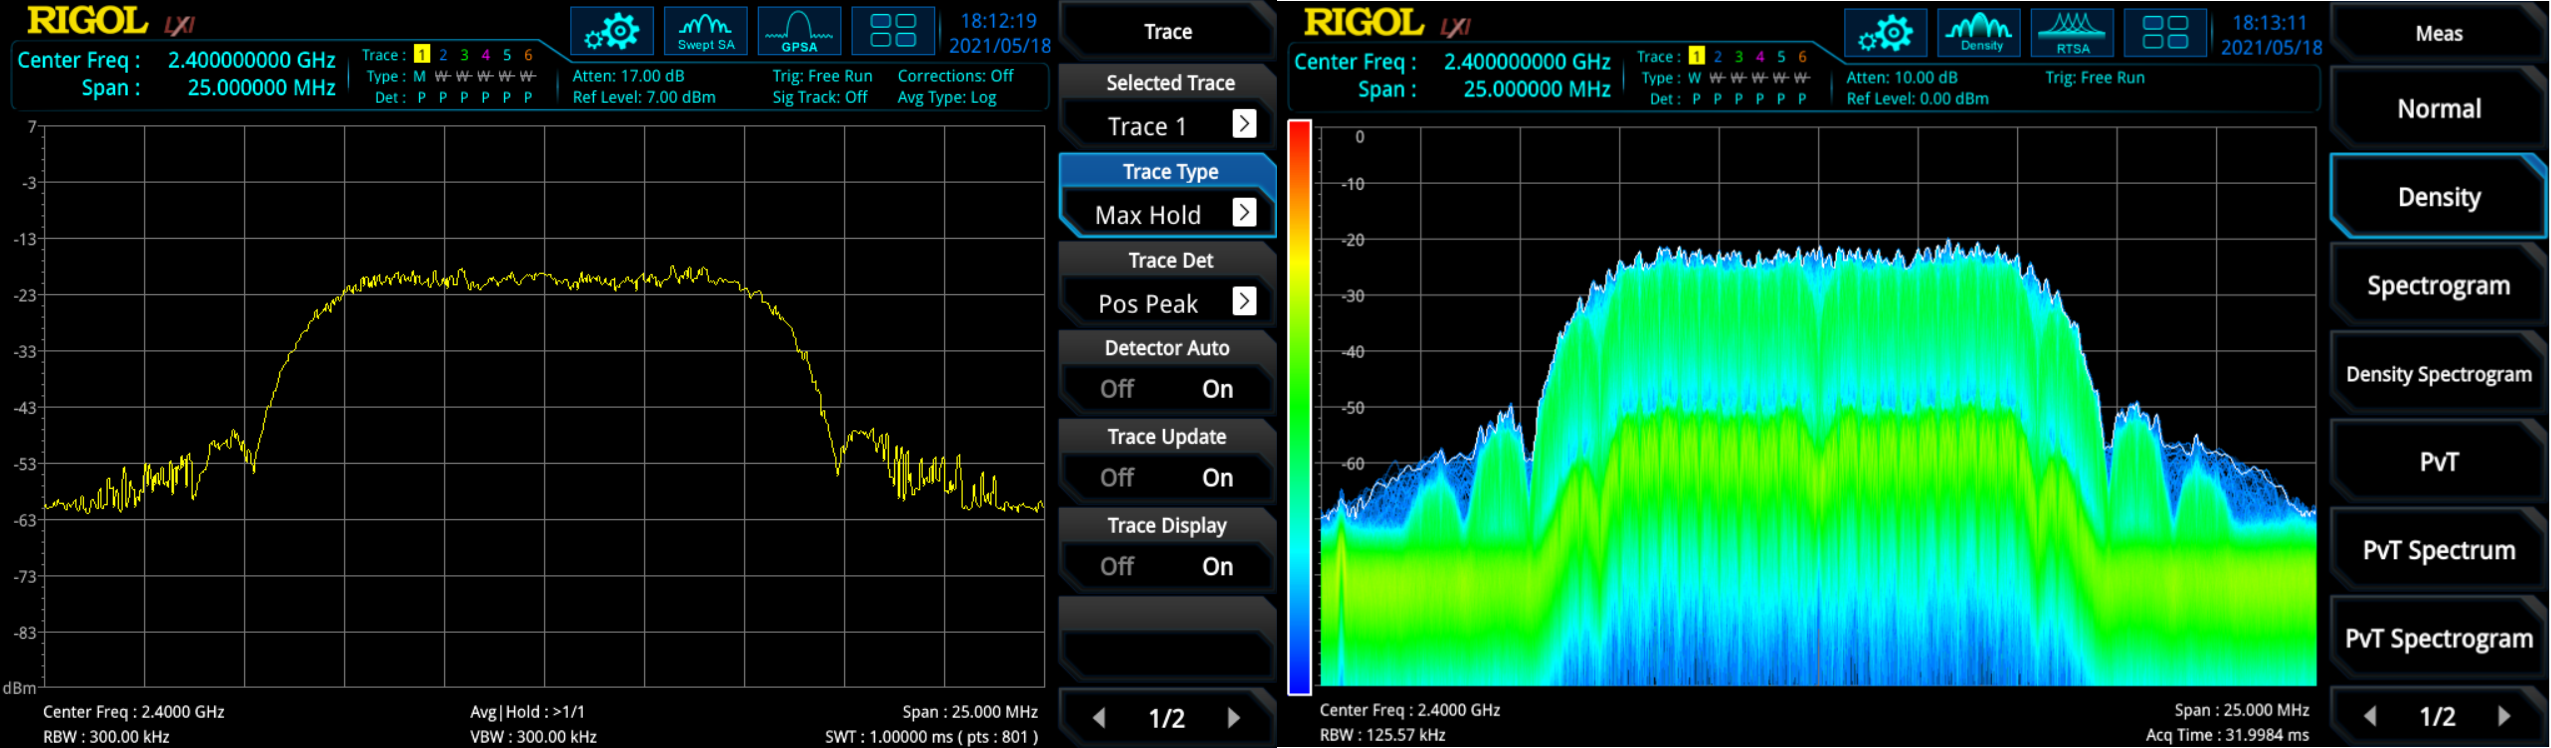Open the Selected Trace menu item
Viewport: 2551px width, 748px height.
pyautogui.click(x=1167, y=106)
